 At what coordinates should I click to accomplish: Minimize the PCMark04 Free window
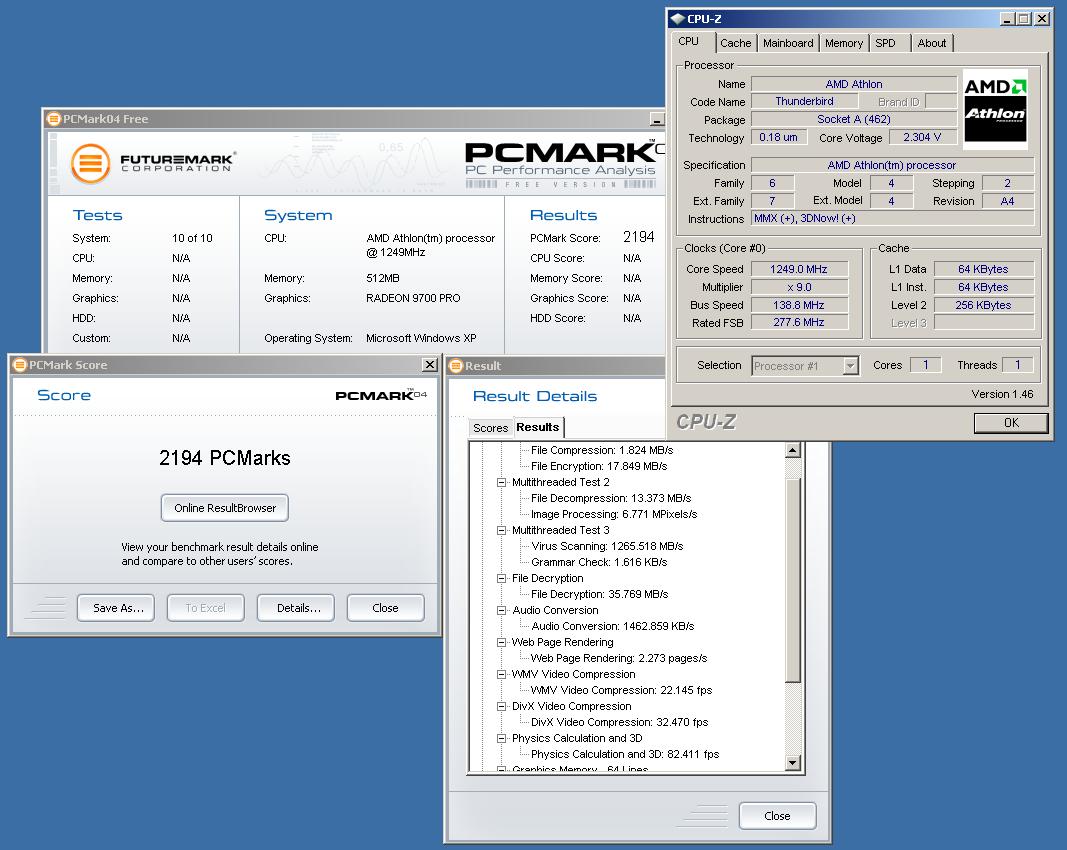tap(657, 120)
